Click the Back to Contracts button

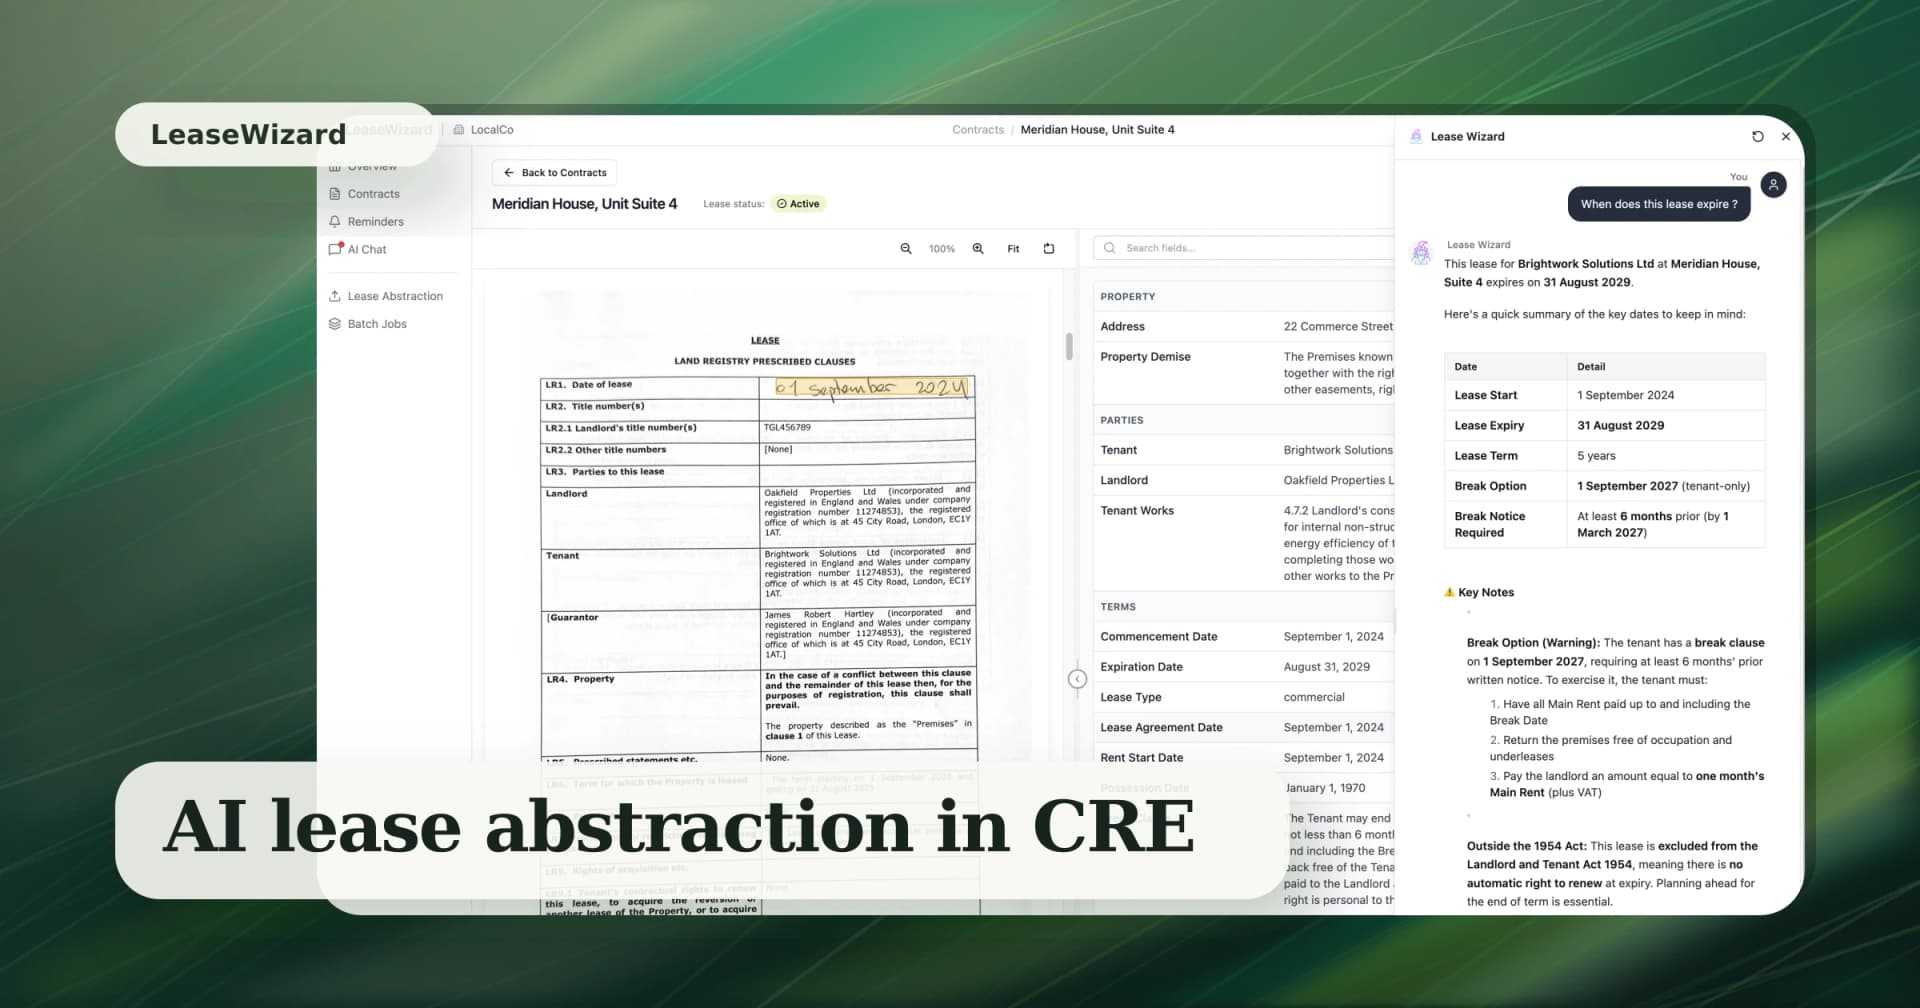click(x=554, y=172)
